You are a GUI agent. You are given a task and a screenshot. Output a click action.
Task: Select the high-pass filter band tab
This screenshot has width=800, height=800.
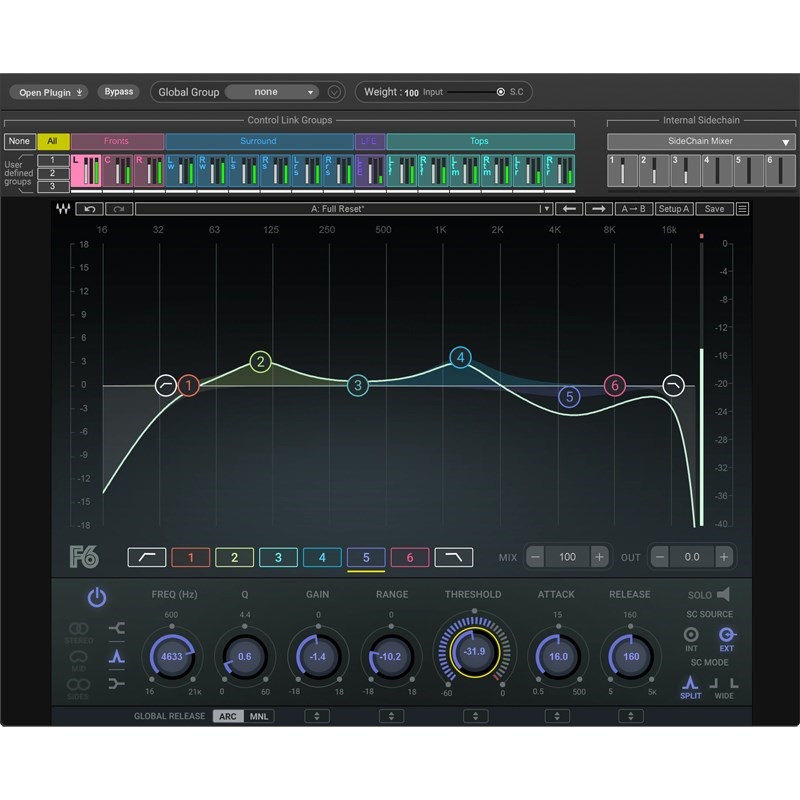(x=147, y=557)
